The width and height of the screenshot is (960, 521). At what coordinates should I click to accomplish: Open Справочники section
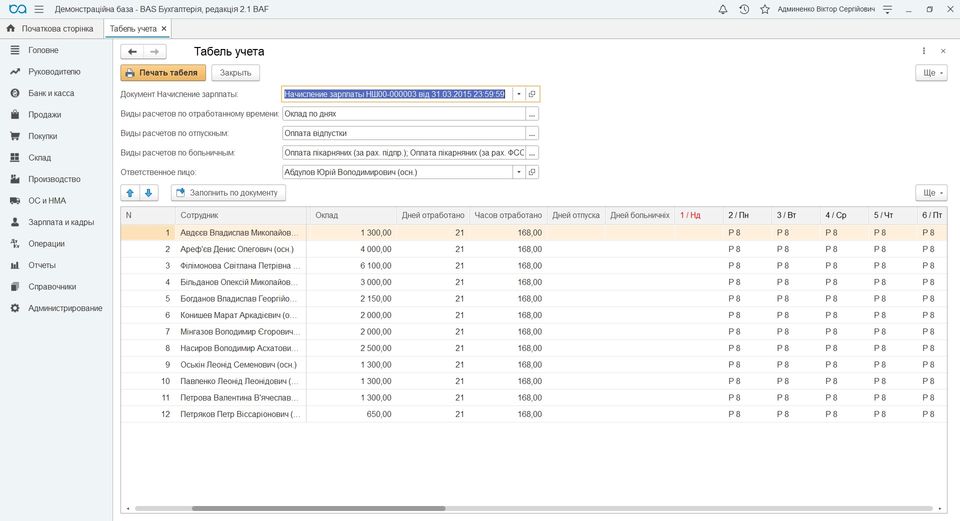click(52, 287)
